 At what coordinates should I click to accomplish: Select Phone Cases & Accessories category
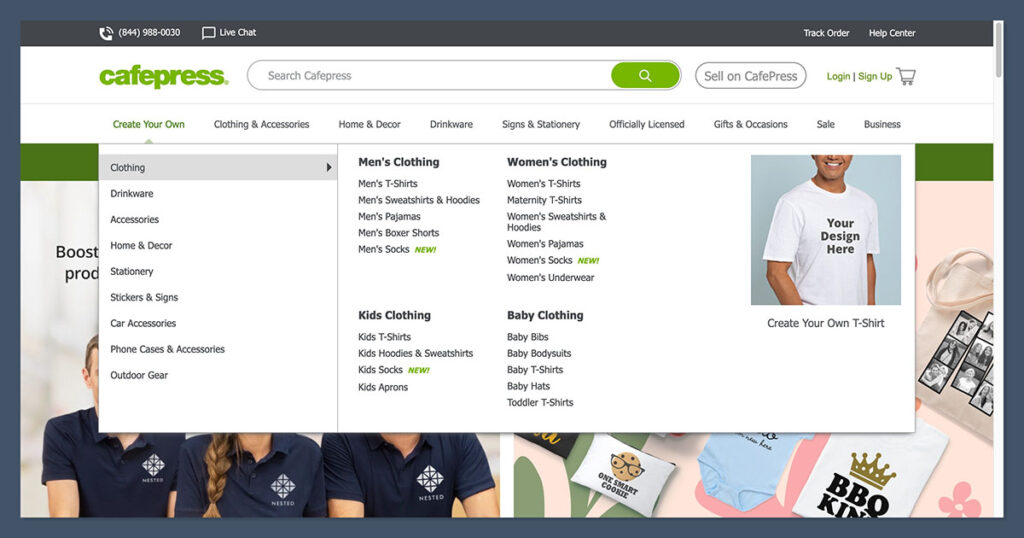point(167,350)
